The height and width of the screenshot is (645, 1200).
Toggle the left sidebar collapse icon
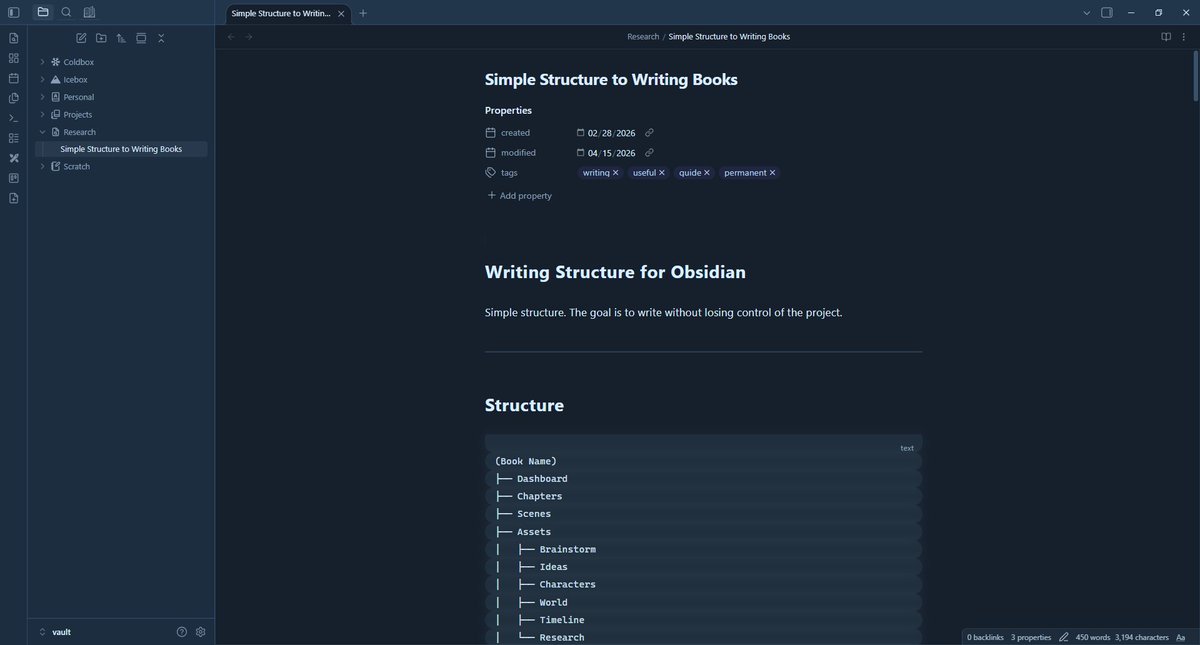(x=14, y=12)
